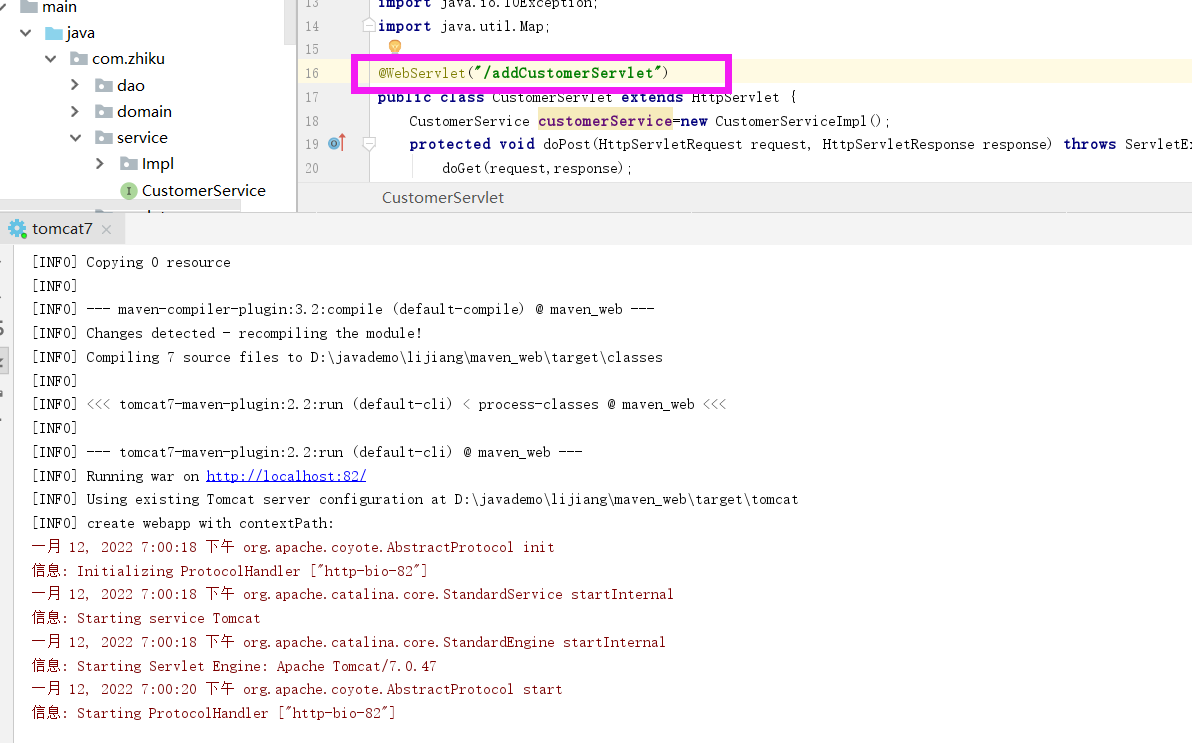Select the service package label
Screen dimensions: 1192x743
142,138
